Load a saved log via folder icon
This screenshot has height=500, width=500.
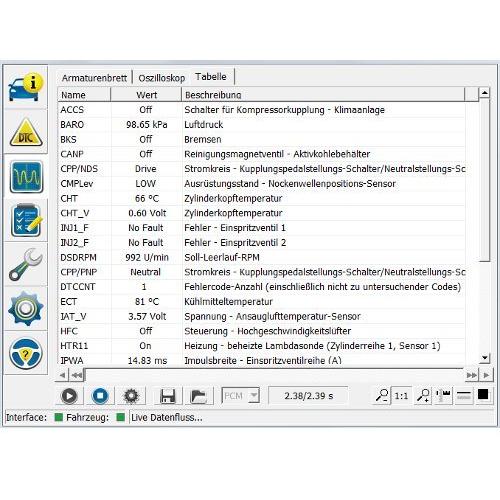[198, 396]
